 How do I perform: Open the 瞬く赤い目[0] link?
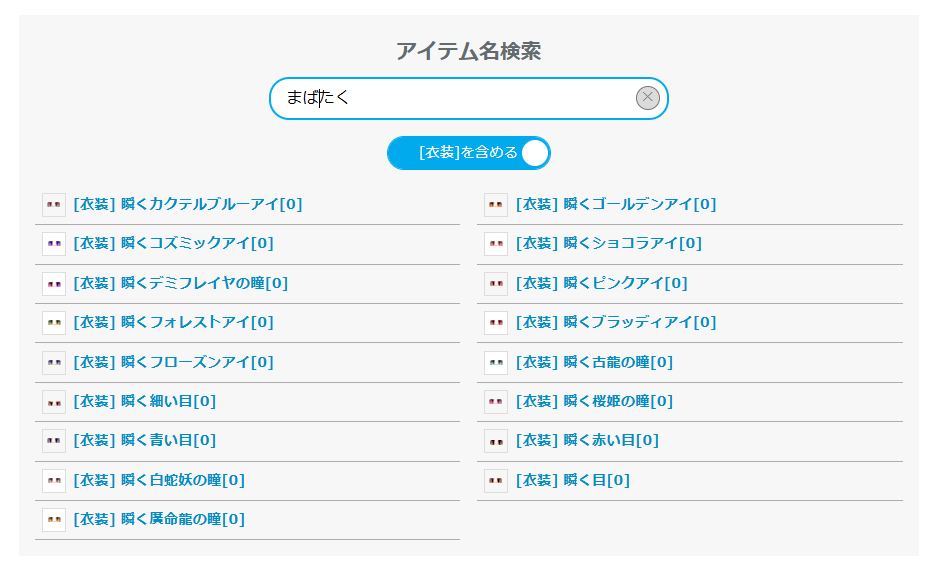[587, 440]
